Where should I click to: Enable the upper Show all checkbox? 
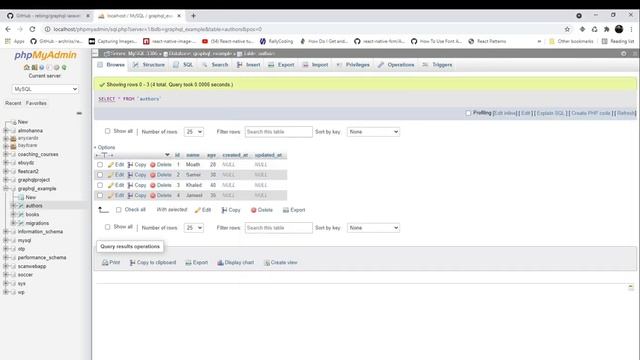pos(107,131)
